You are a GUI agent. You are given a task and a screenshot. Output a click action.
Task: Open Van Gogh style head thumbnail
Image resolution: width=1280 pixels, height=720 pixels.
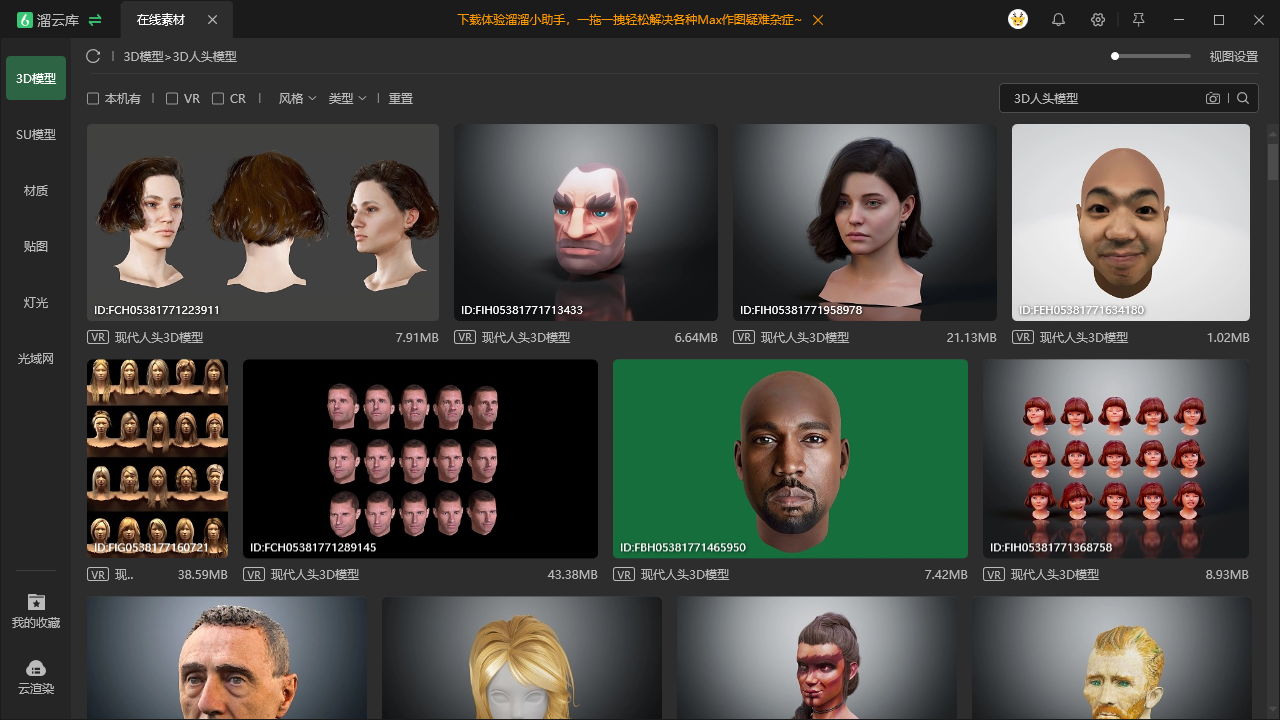click(1112, 658)
